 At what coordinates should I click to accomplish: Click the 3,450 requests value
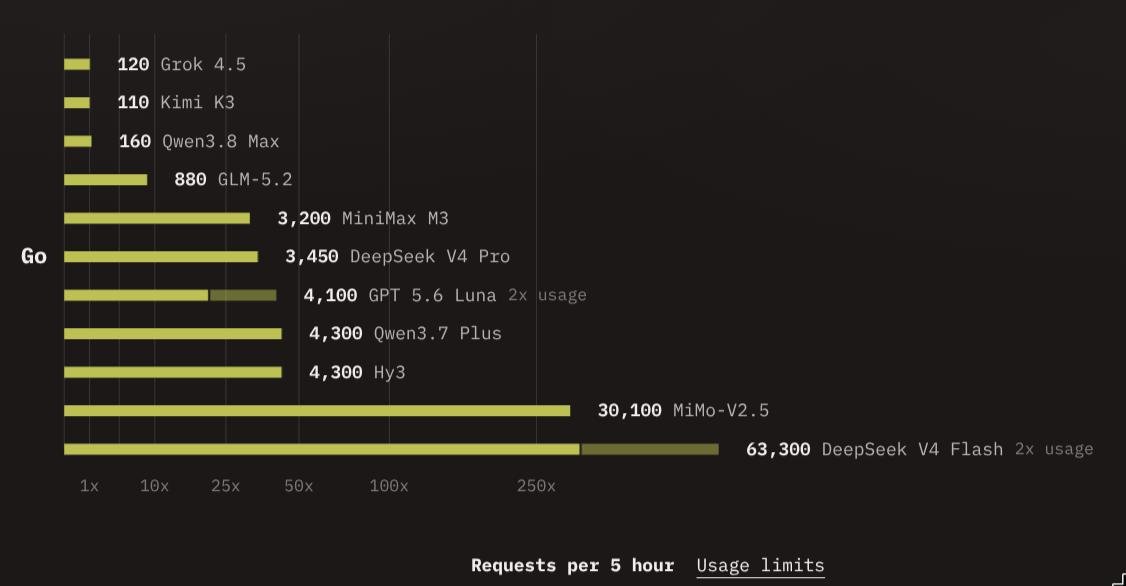click(x=312, y=257)
